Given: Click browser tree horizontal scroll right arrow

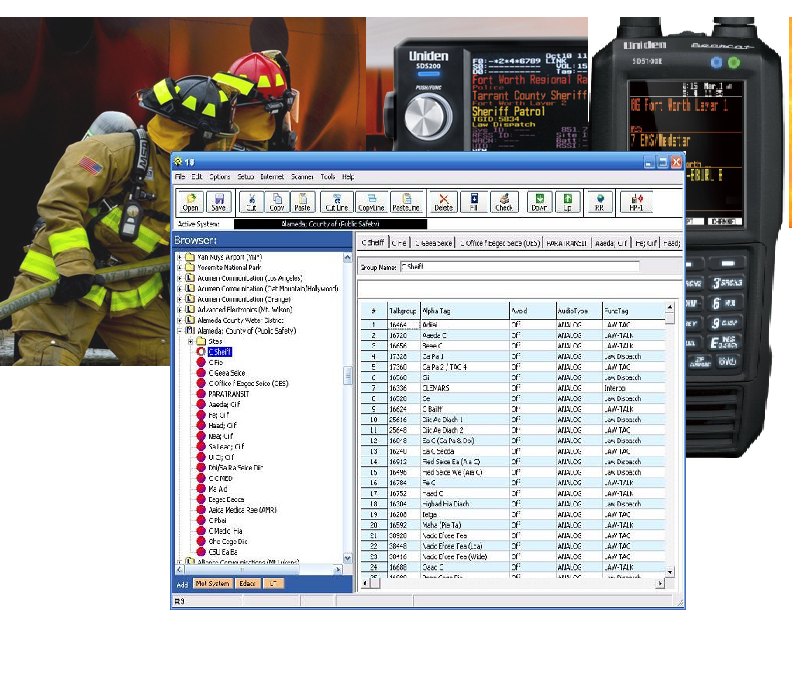Looking at the screenshot, I should (x=338, y=569).
